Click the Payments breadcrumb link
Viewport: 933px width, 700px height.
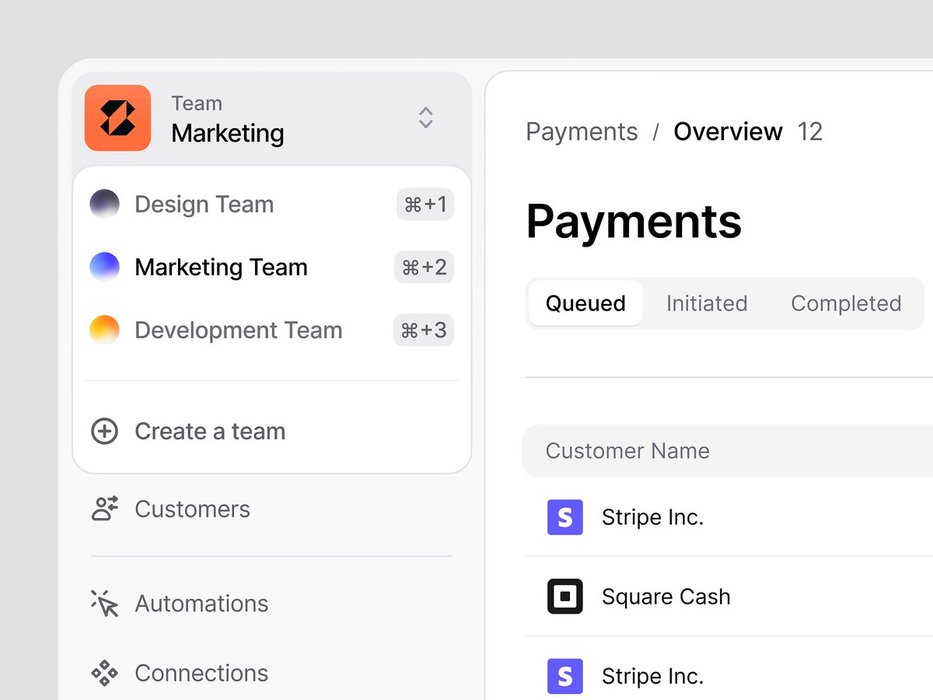582,132
